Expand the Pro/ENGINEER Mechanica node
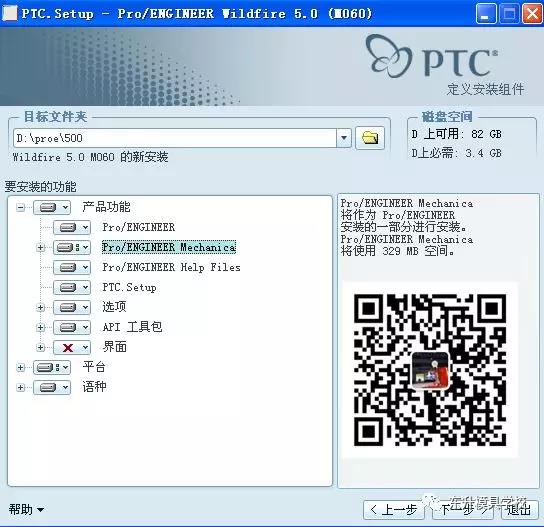 pos(41,247)
